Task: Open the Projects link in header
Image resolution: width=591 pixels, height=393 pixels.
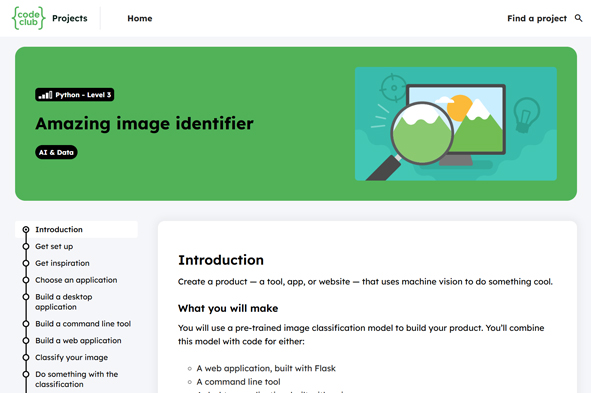Action: (x=70, y=18)
